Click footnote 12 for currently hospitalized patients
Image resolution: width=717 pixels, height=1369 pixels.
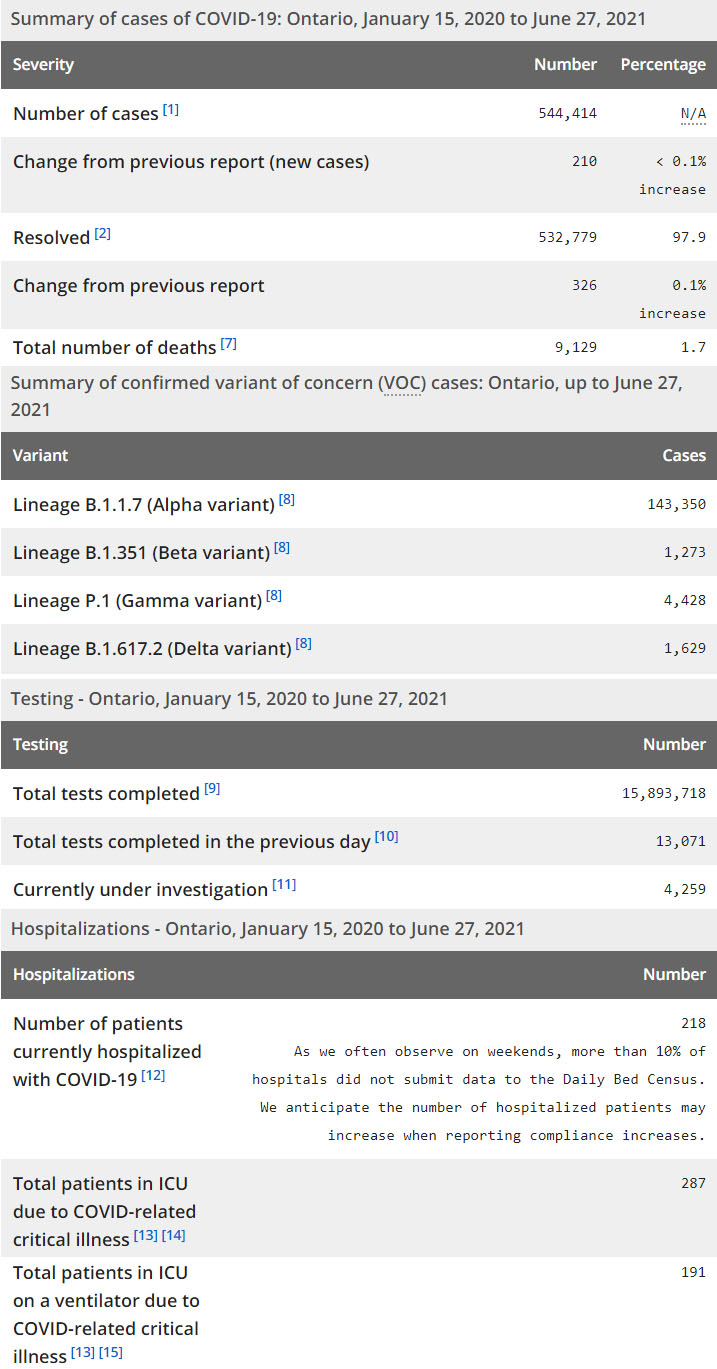[x=153, y=1076]
